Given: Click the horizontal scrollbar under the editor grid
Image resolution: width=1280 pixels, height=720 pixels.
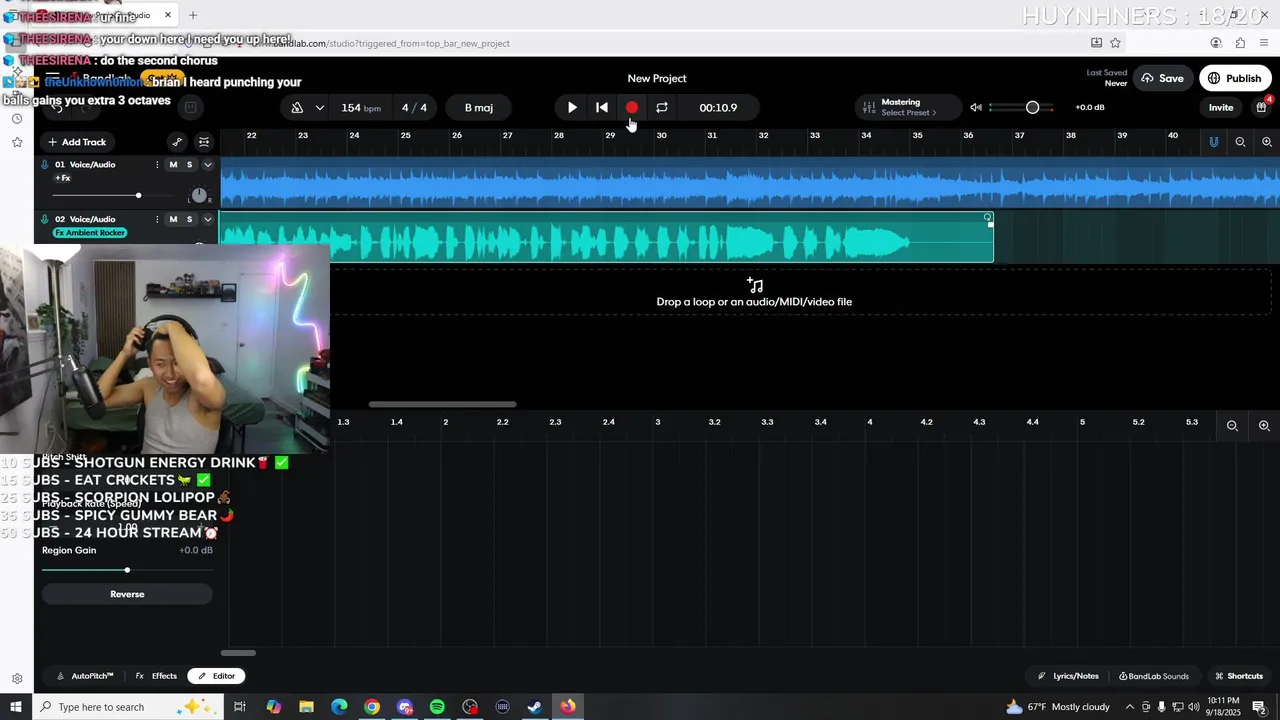Looking at the screenshot, I should point(238,653).
